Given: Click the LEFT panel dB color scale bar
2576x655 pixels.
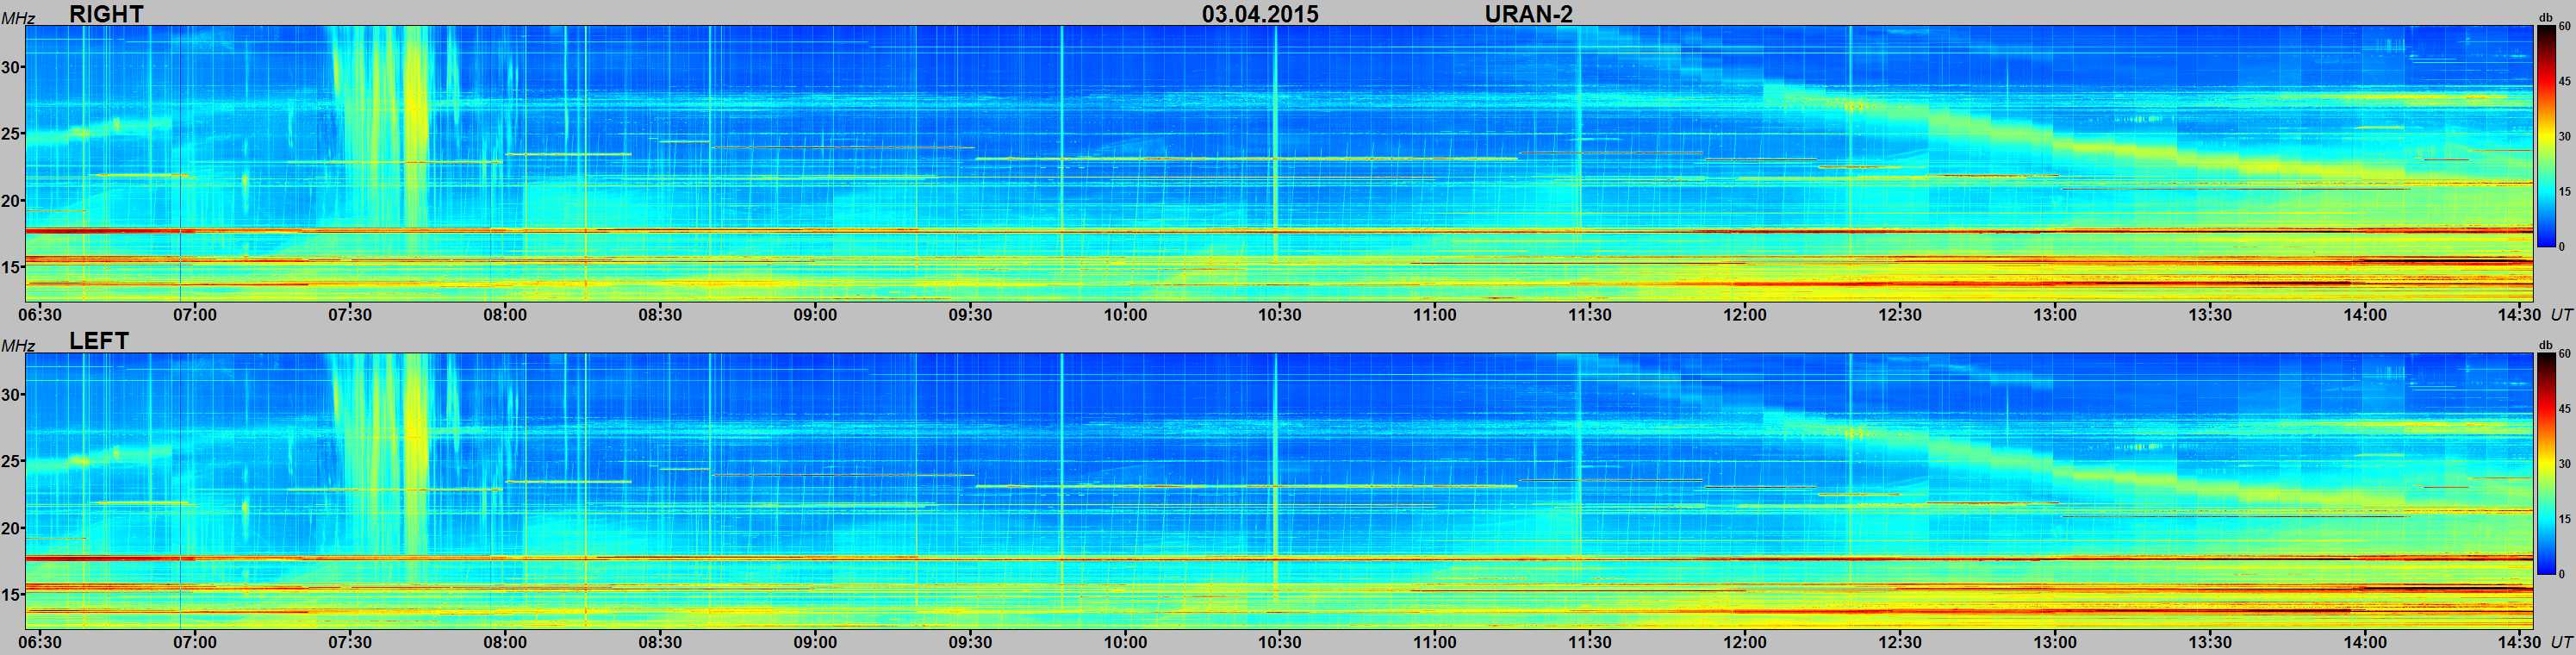Looking at the screenshot, I should click(2546, 464).
